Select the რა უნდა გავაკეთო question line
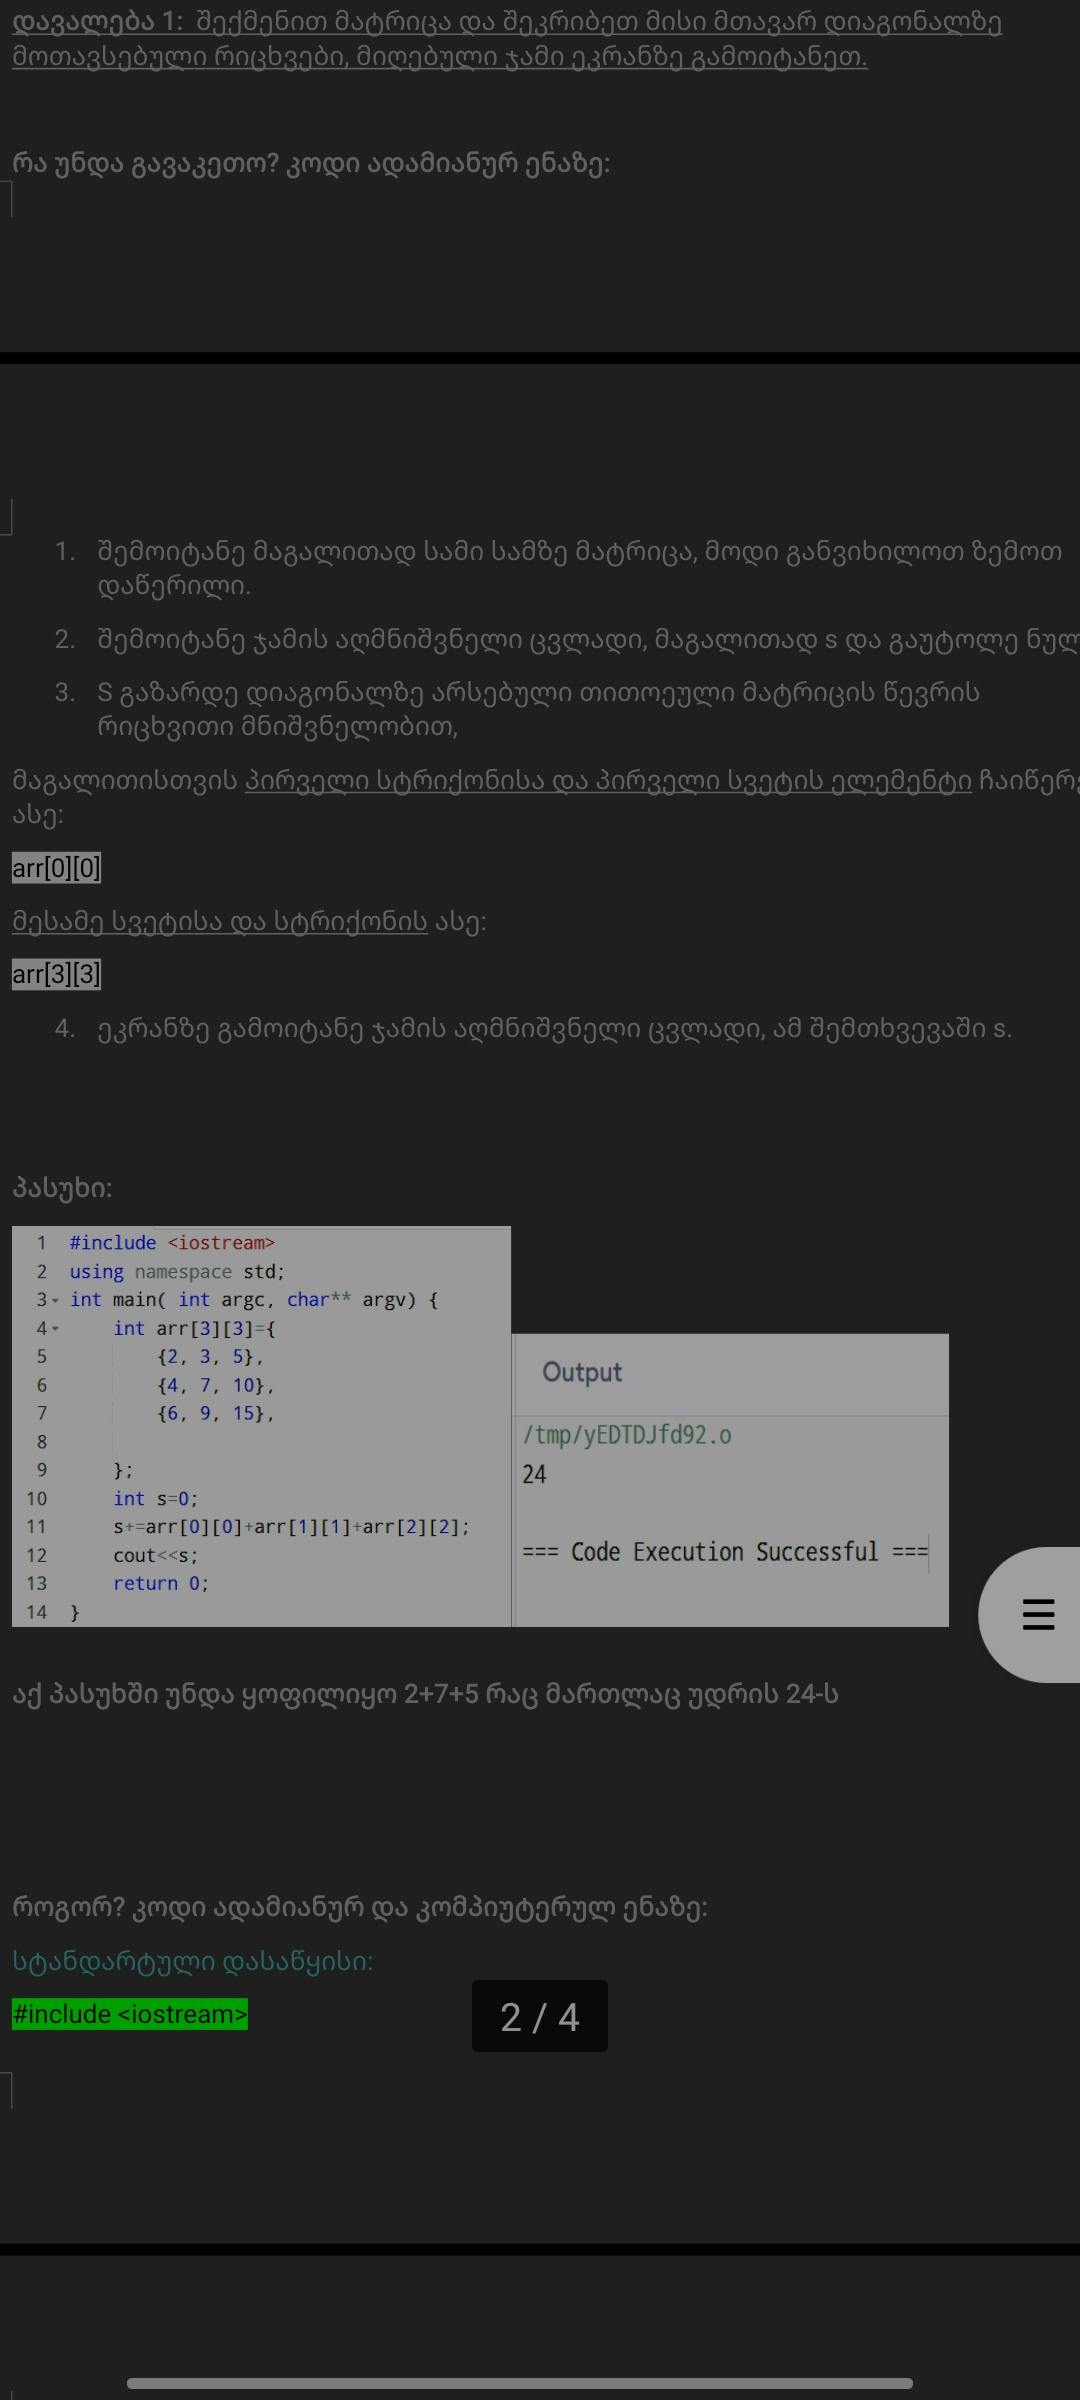1080x2400 pixels. tap(311, 163)
